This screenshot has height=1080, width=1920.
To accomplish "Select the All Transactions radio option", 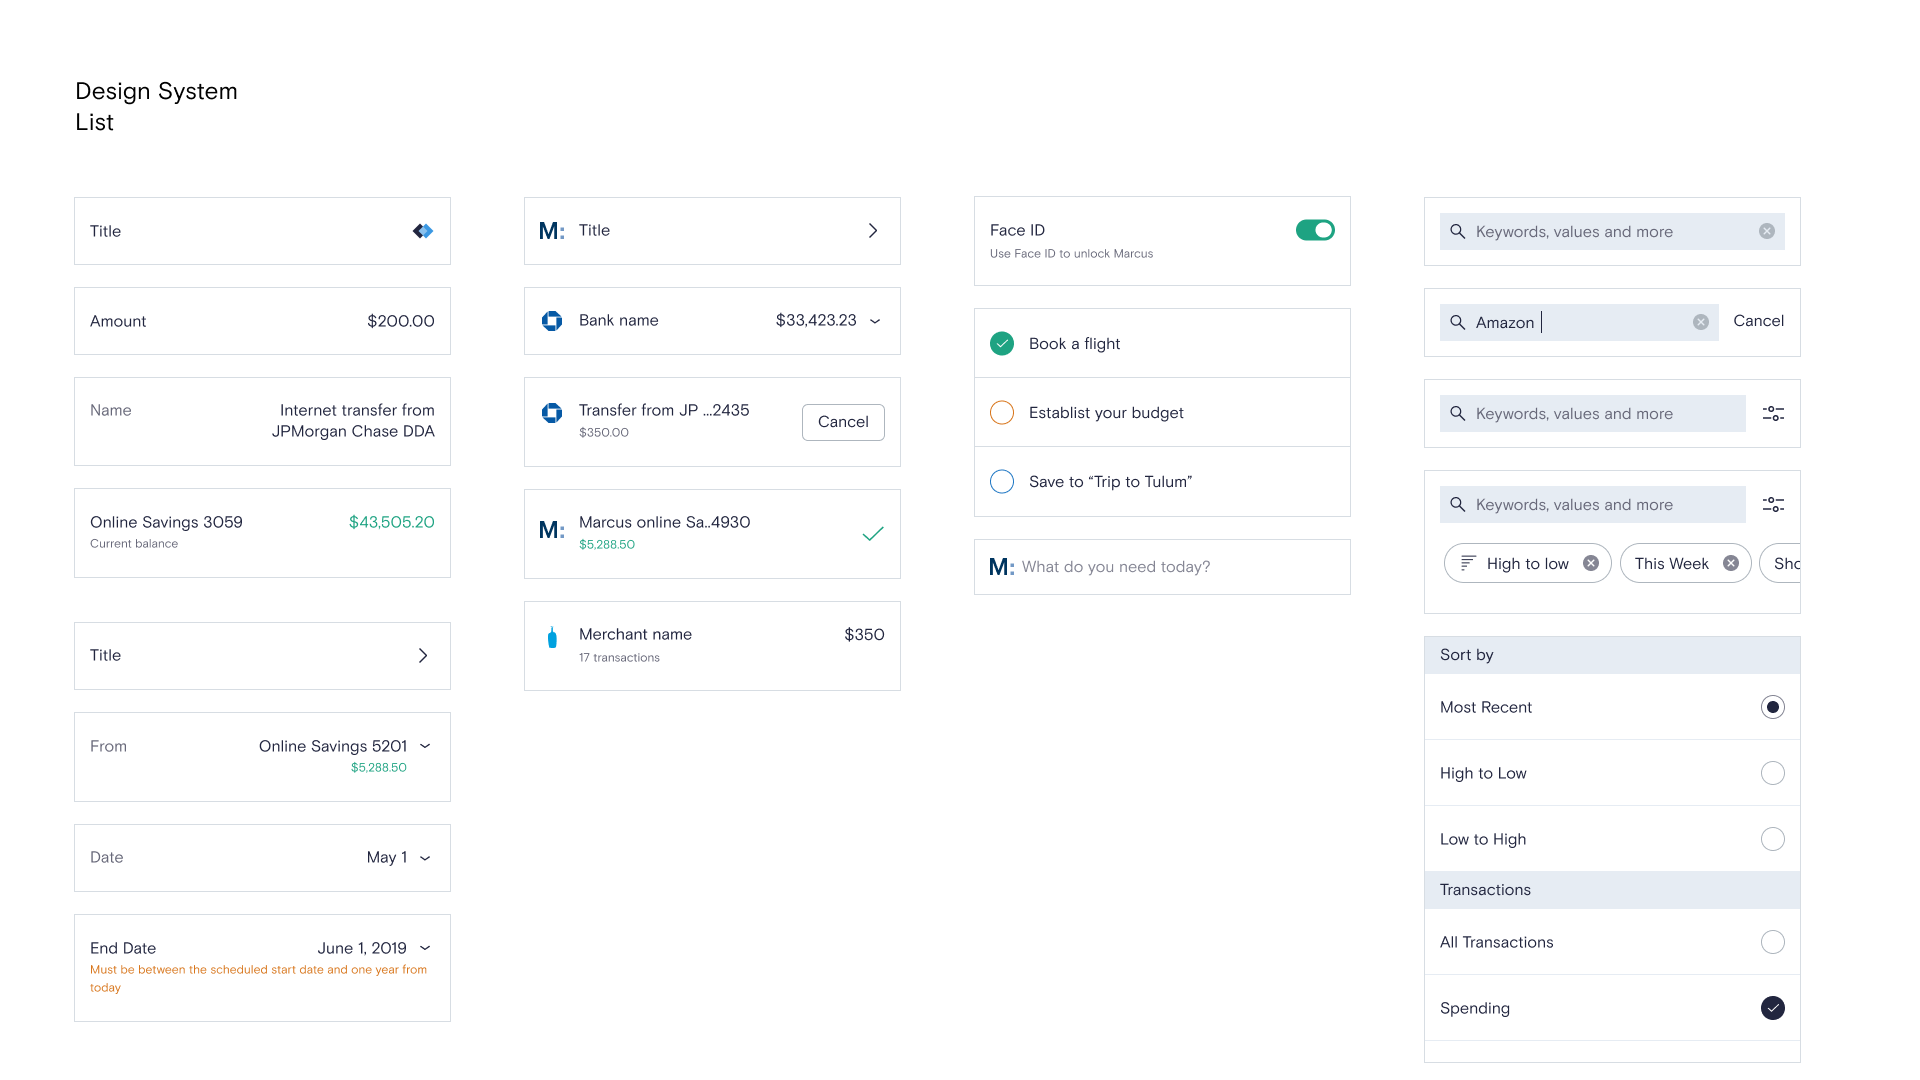I will (1773, 942).
